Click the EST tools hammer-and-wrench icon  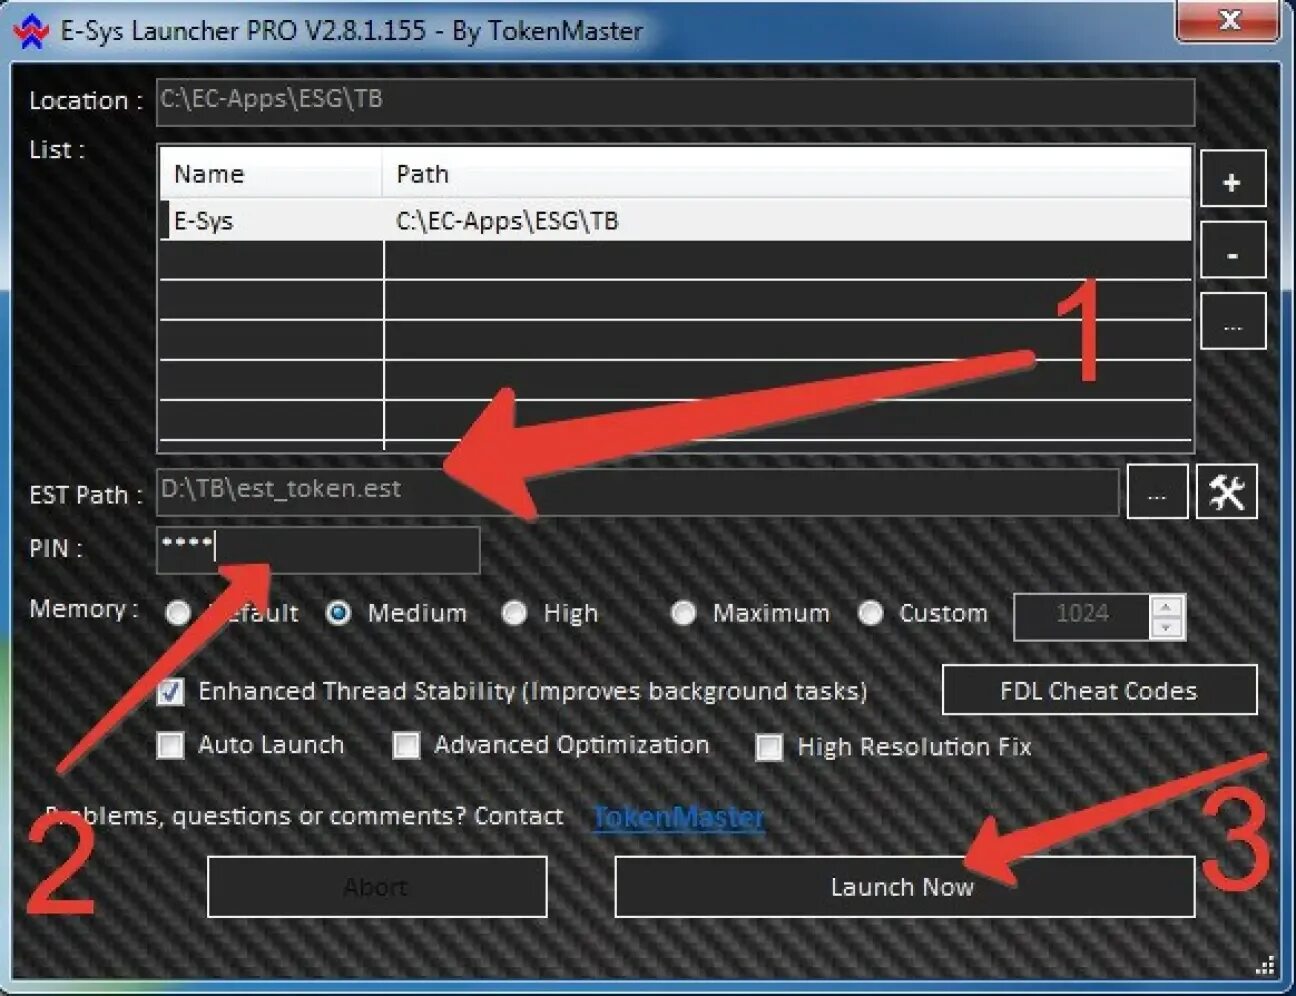pyautogui.click(x=1226, y=492)
